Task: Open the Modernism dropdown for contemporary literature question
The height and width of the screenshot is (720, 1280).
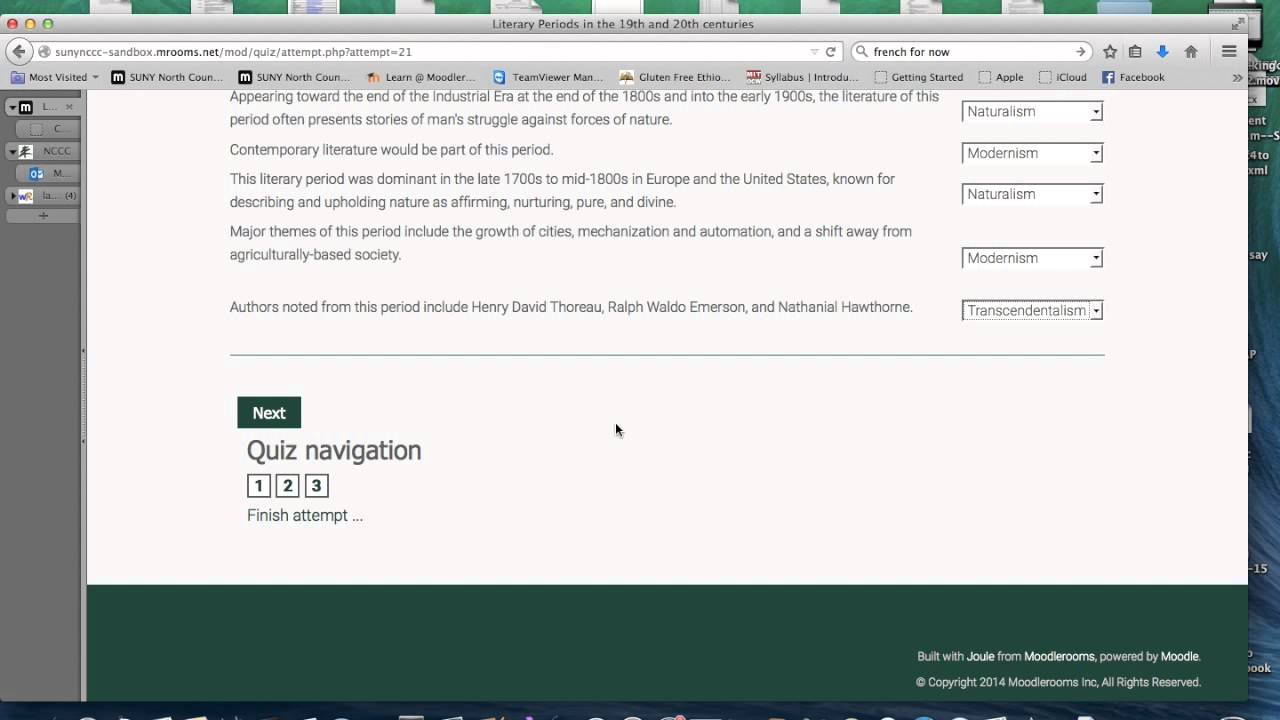Action: tap(1032, 153)
